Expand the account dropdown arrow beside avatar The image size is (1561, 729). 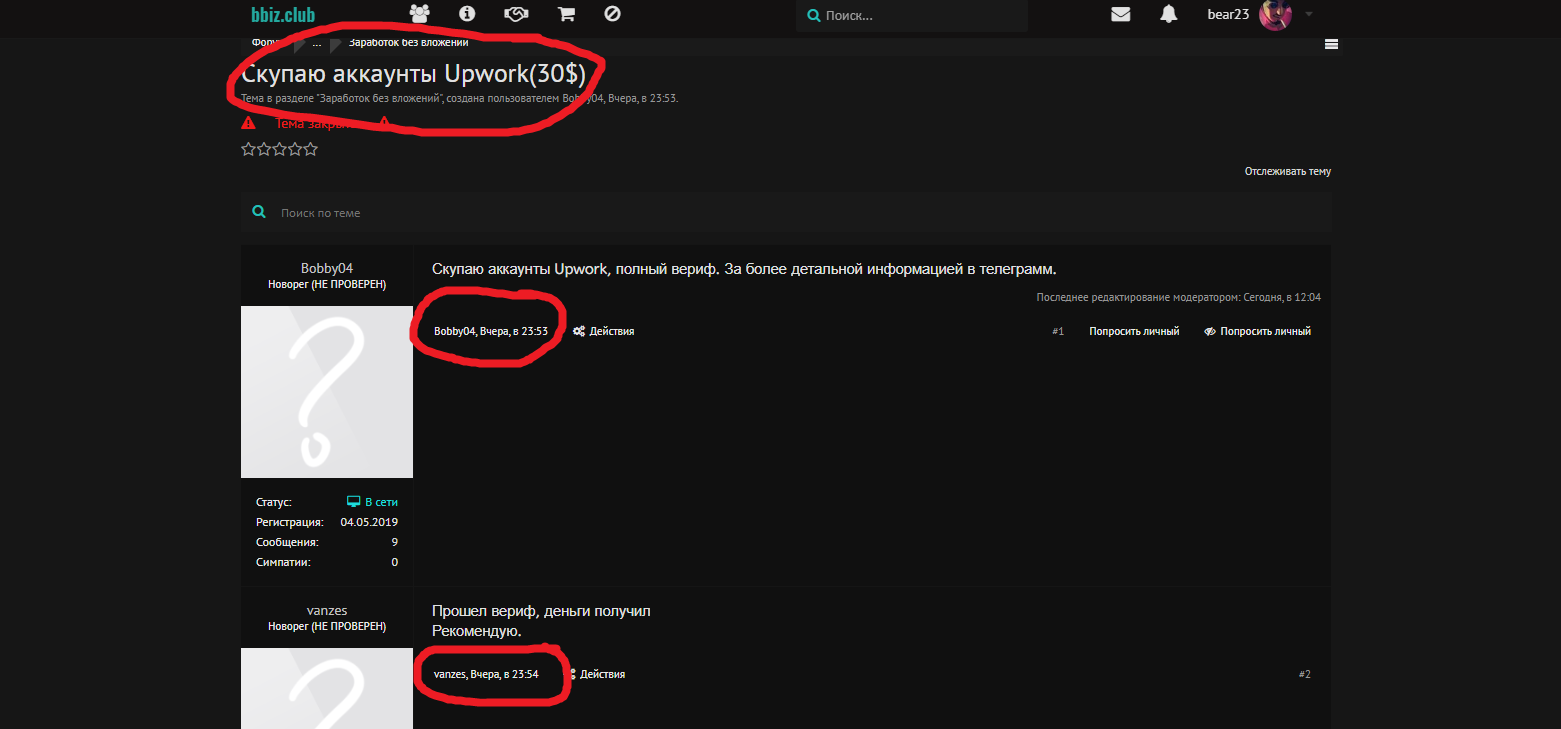tap(1309, 14)
